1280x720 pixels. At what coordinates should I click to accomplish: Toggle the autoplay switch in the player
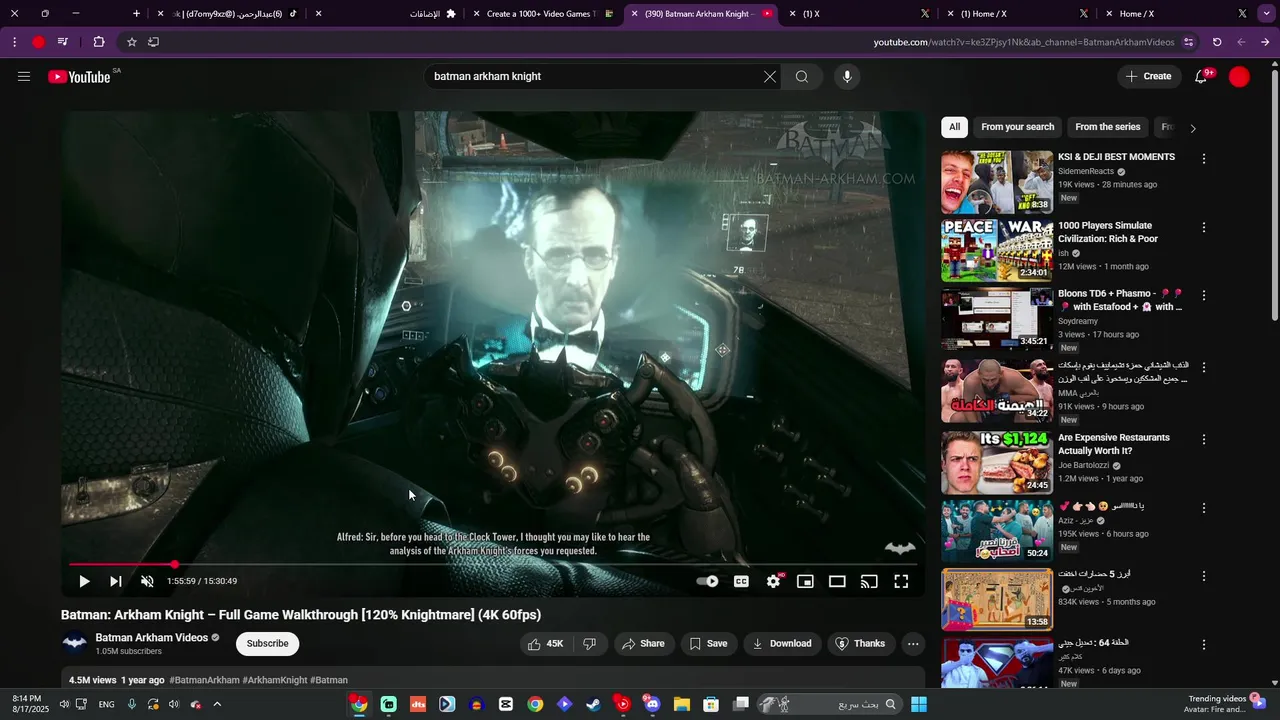tap(707, 581)
